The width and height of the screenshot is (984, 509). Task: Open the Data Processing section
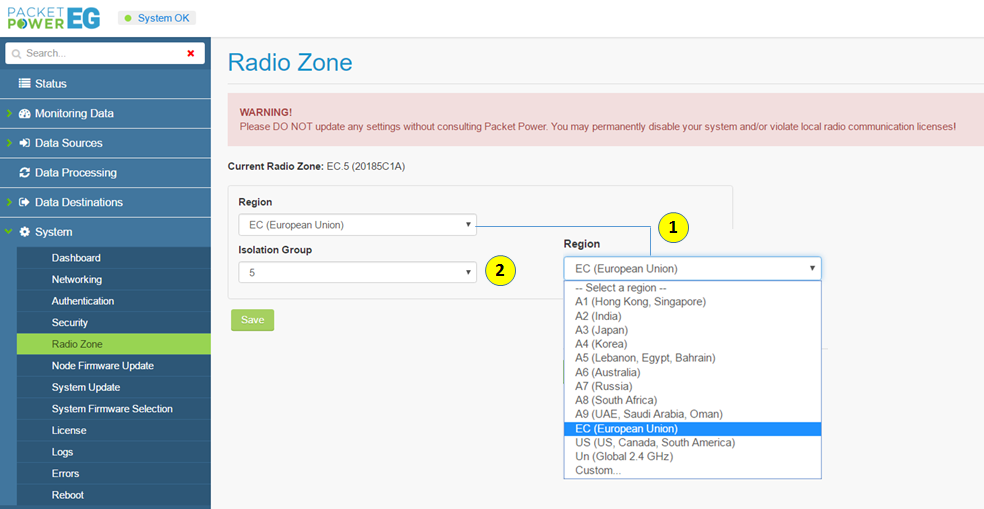point(75,173)
